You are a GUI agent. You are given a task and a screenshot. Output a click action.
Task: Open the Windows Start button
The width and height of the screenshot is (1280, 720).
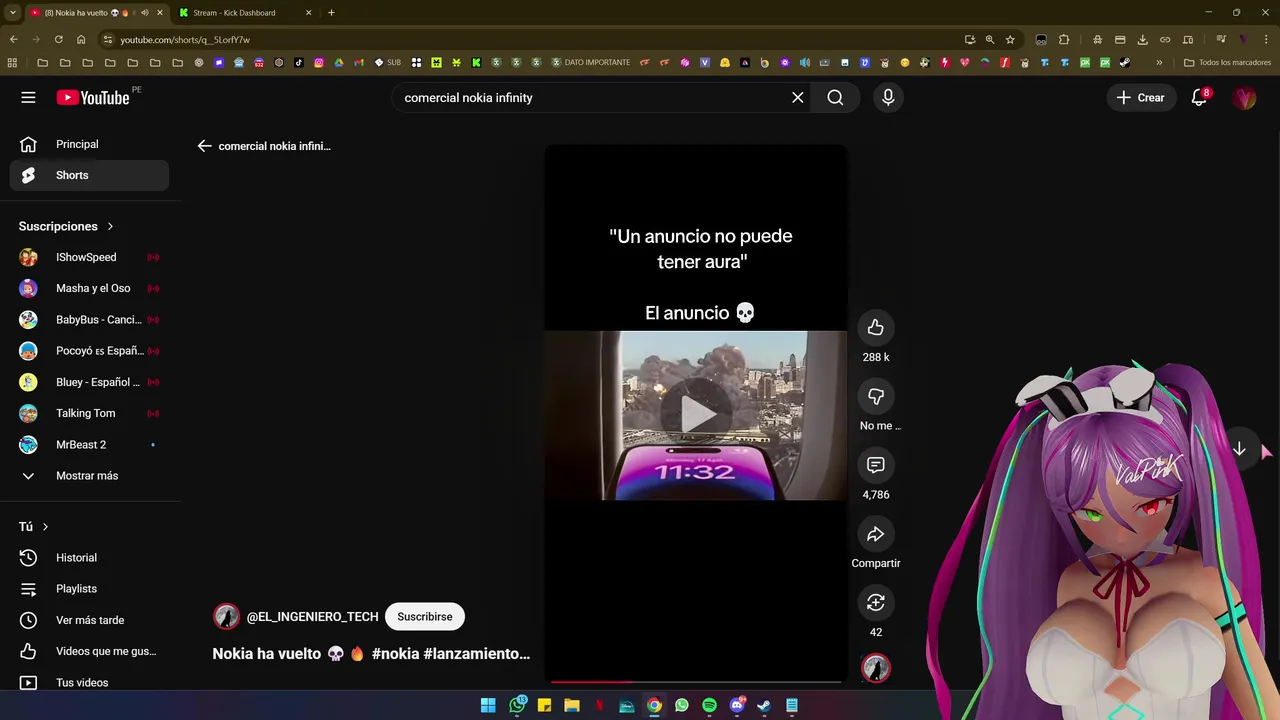pos(488,705)
